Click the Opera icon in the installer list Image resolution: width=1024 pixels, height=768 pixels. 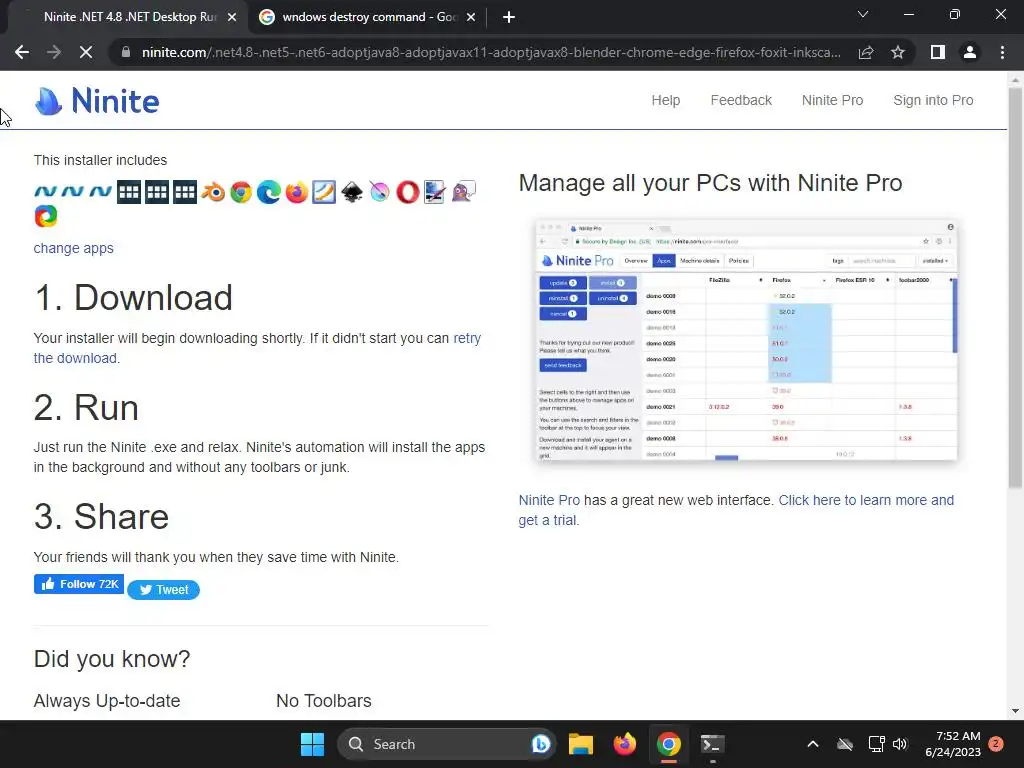(x=408, y=192)
